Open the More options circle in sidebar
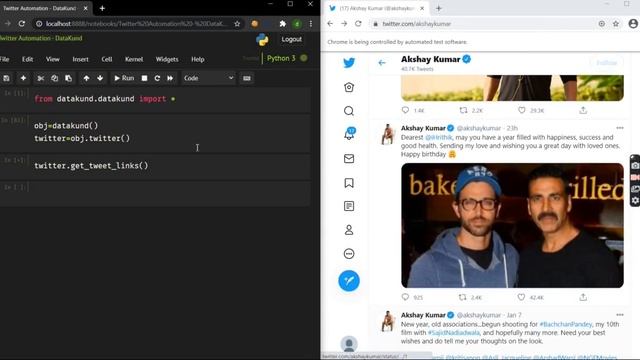640x360 pixels. click(x=349, y=254)
